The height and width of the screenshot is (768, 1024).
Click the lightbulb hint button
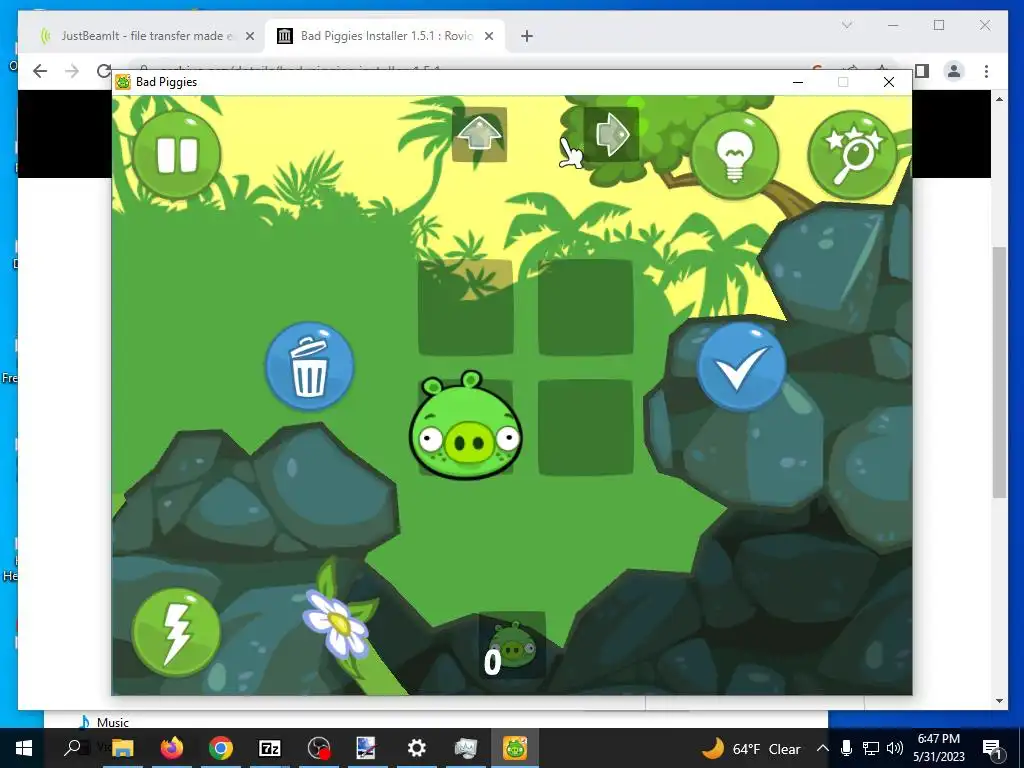click(x=735, y=155)
